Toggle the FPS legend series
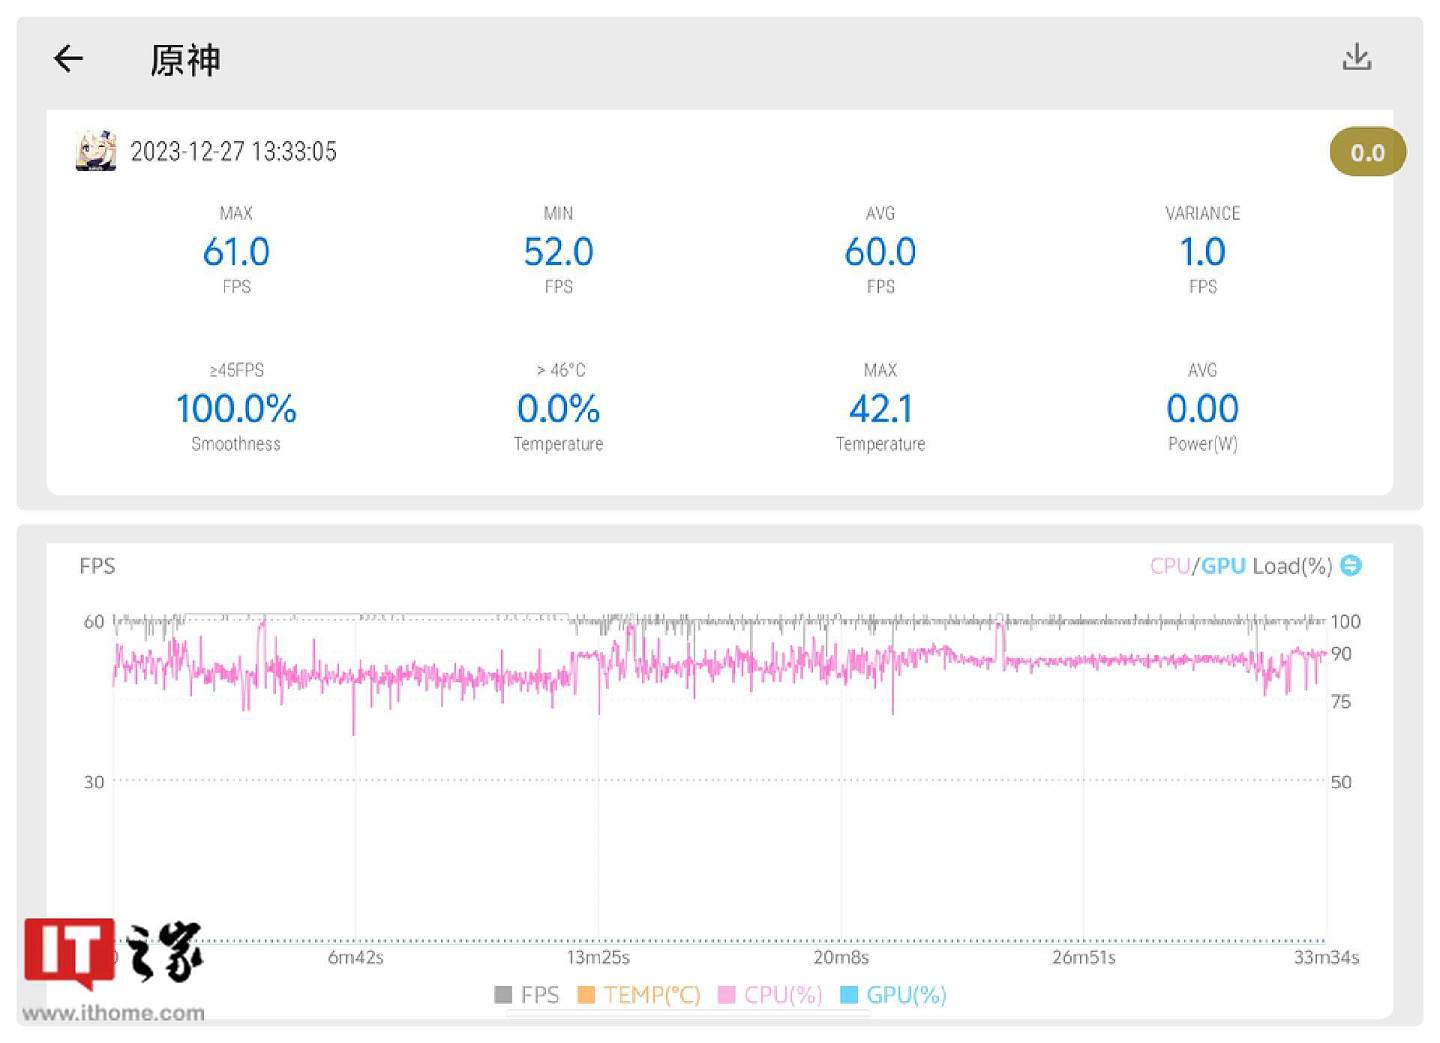The width and height of the screenshot is (1440, 1043). pyautogui.click(x=527, y=995)
